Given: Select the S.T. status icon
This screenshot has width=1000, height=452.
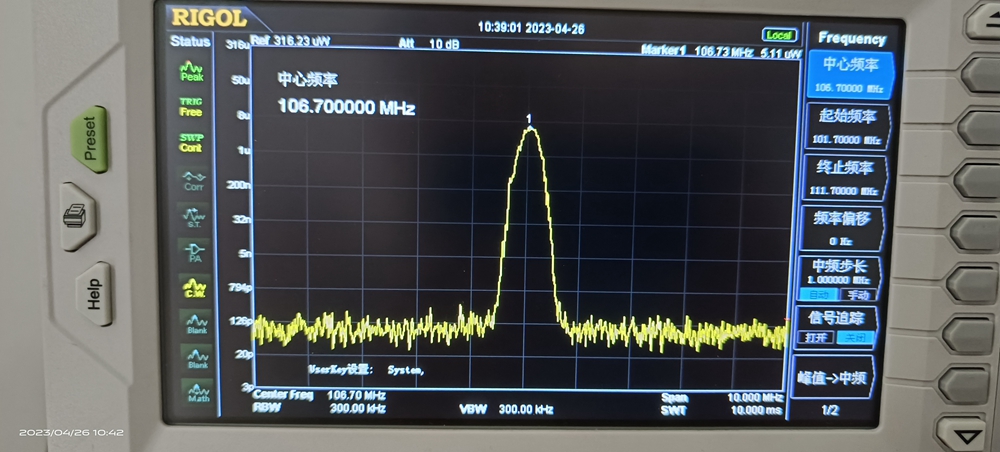Looking at the screenshot, I should pyautogui.click(x=194, y=216).
